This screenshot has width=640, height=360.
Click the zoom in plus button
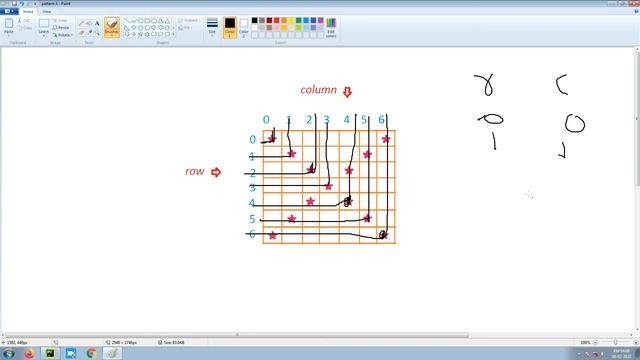(x=636, y=342)
